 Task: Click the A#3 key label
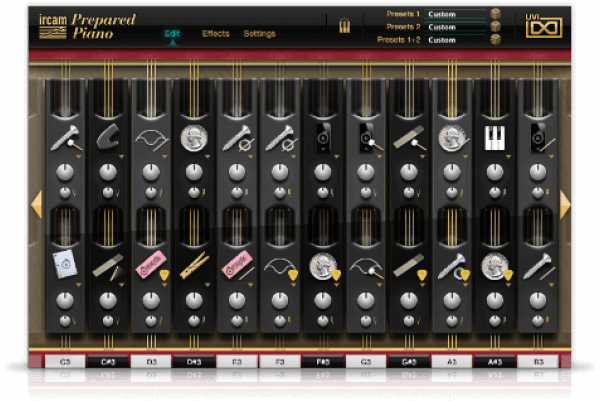pos(495,362)
